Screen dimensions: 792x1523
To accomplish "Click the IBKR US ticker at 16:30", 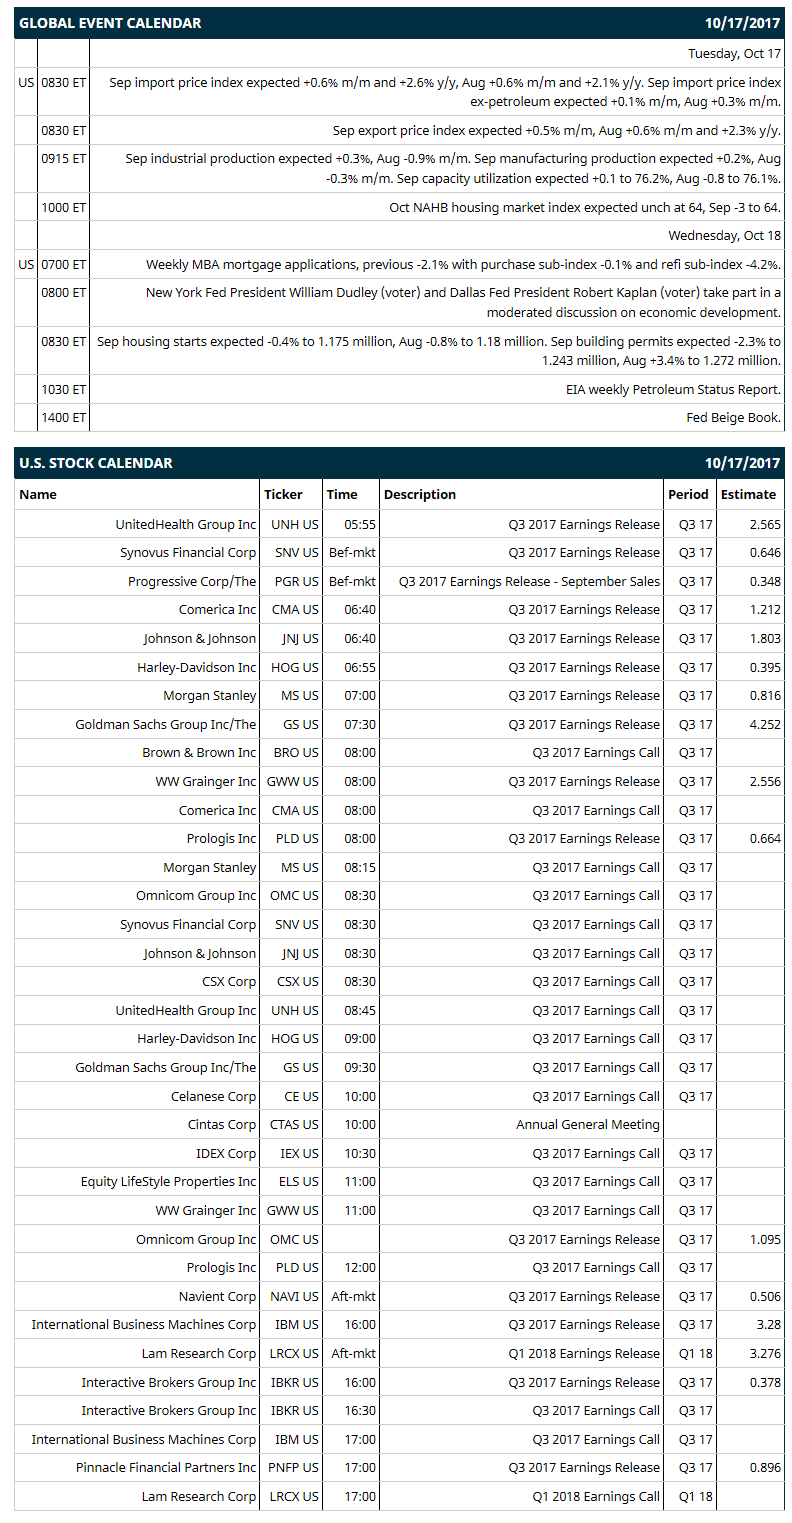I will click(x=294, y=1410).
